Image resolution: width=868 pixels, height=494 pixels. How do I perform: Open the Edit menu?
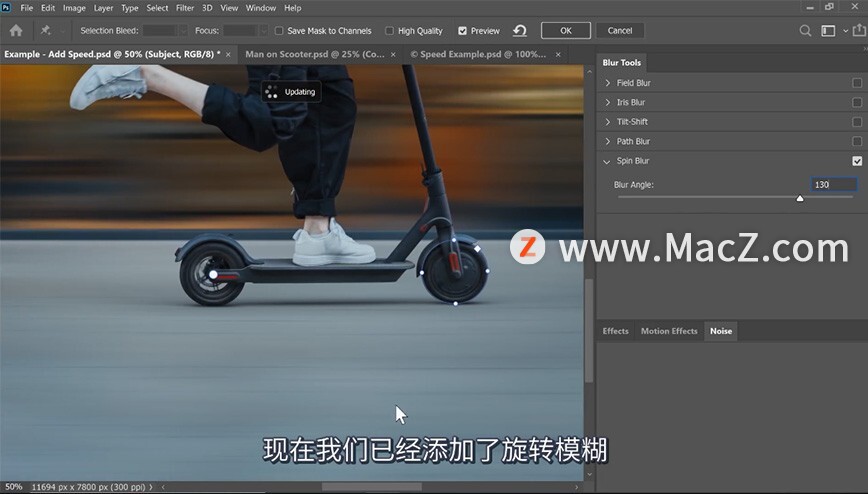pyautogui.click(x=48, y=8)
